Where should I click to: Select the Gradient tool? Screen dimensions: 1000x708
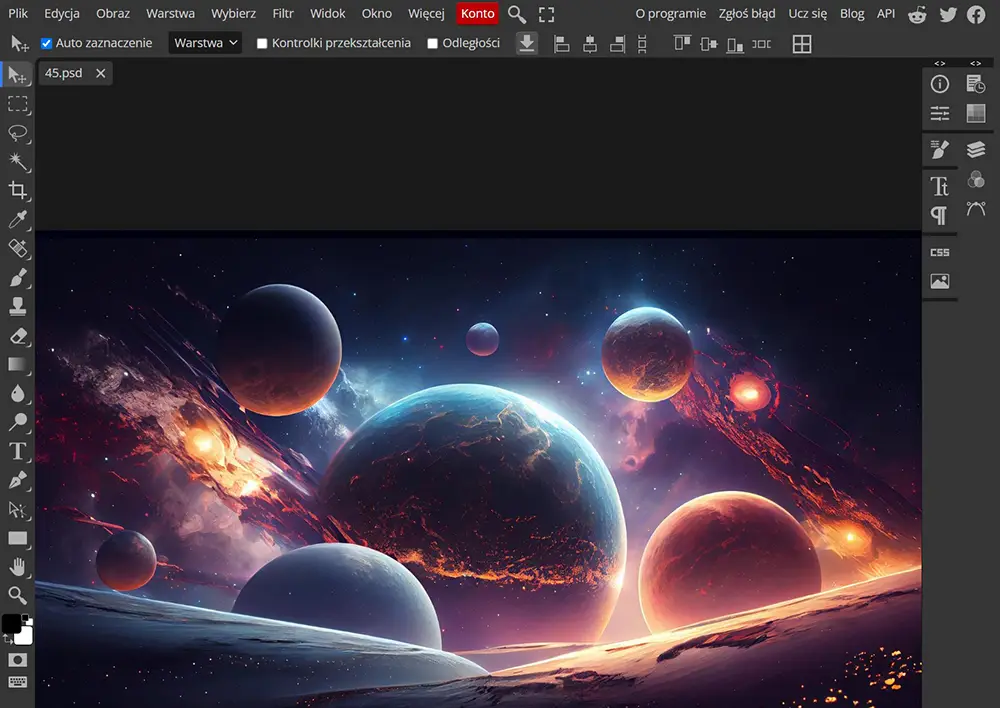(x=17, y=364)
